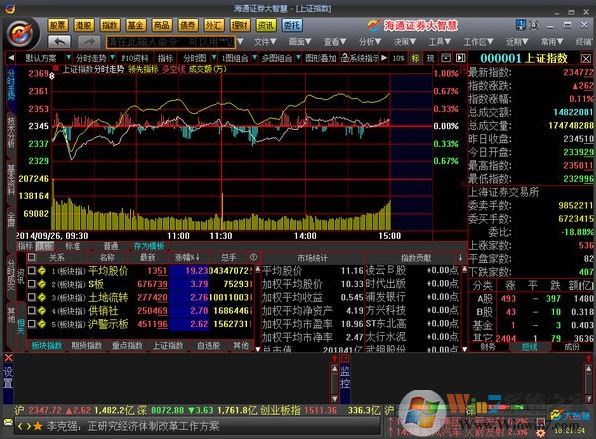
Task: Go back with the left arrow button
Action: [59, 41]
